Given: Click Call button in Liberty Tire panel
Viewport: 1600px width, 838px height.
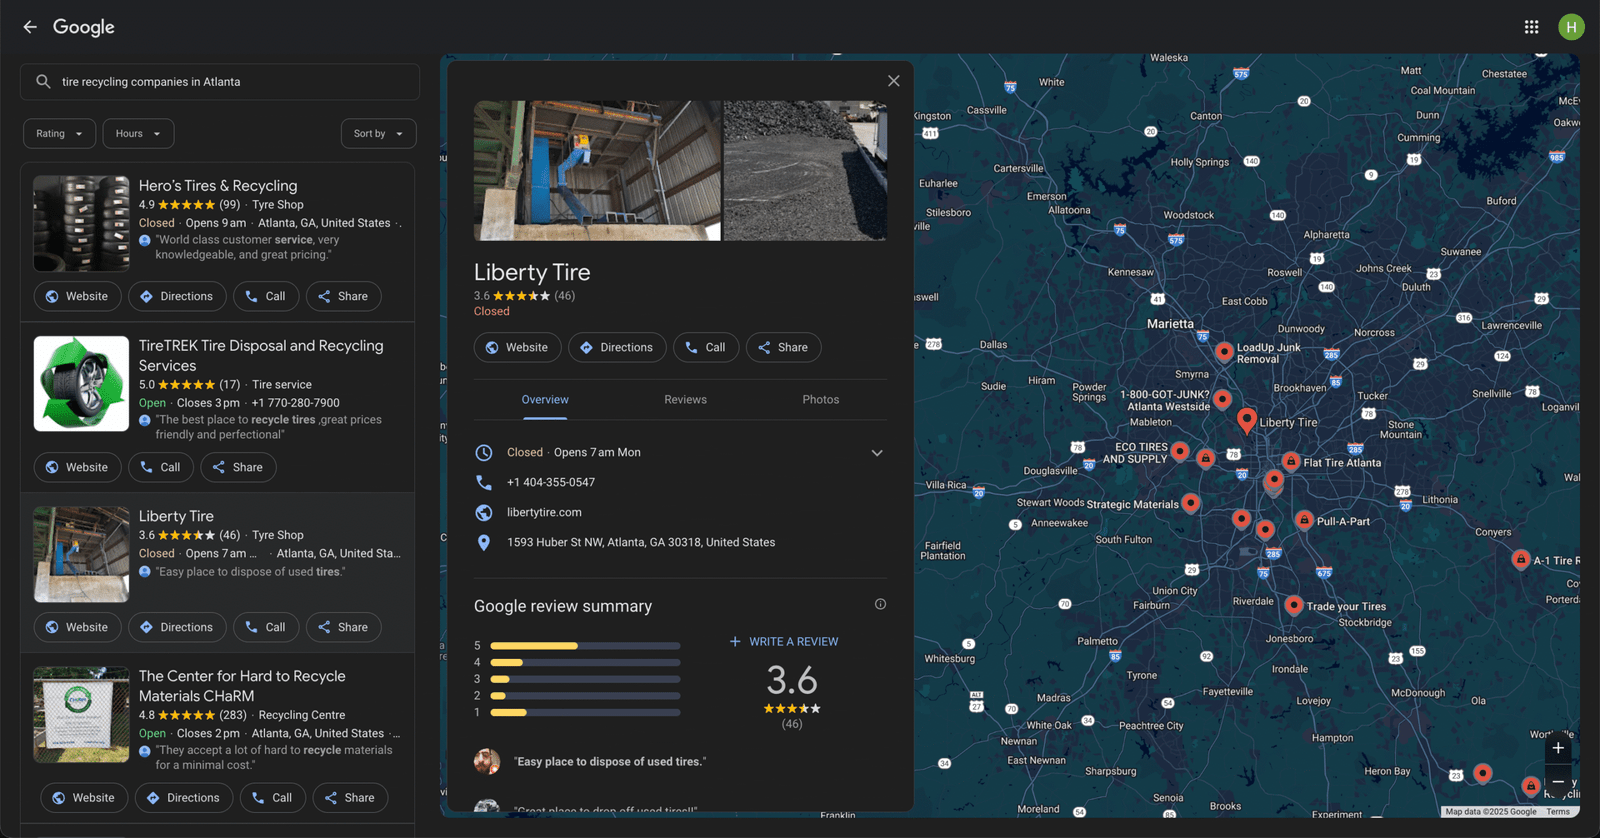Looking at the screenshot, I should click(706, 347).
